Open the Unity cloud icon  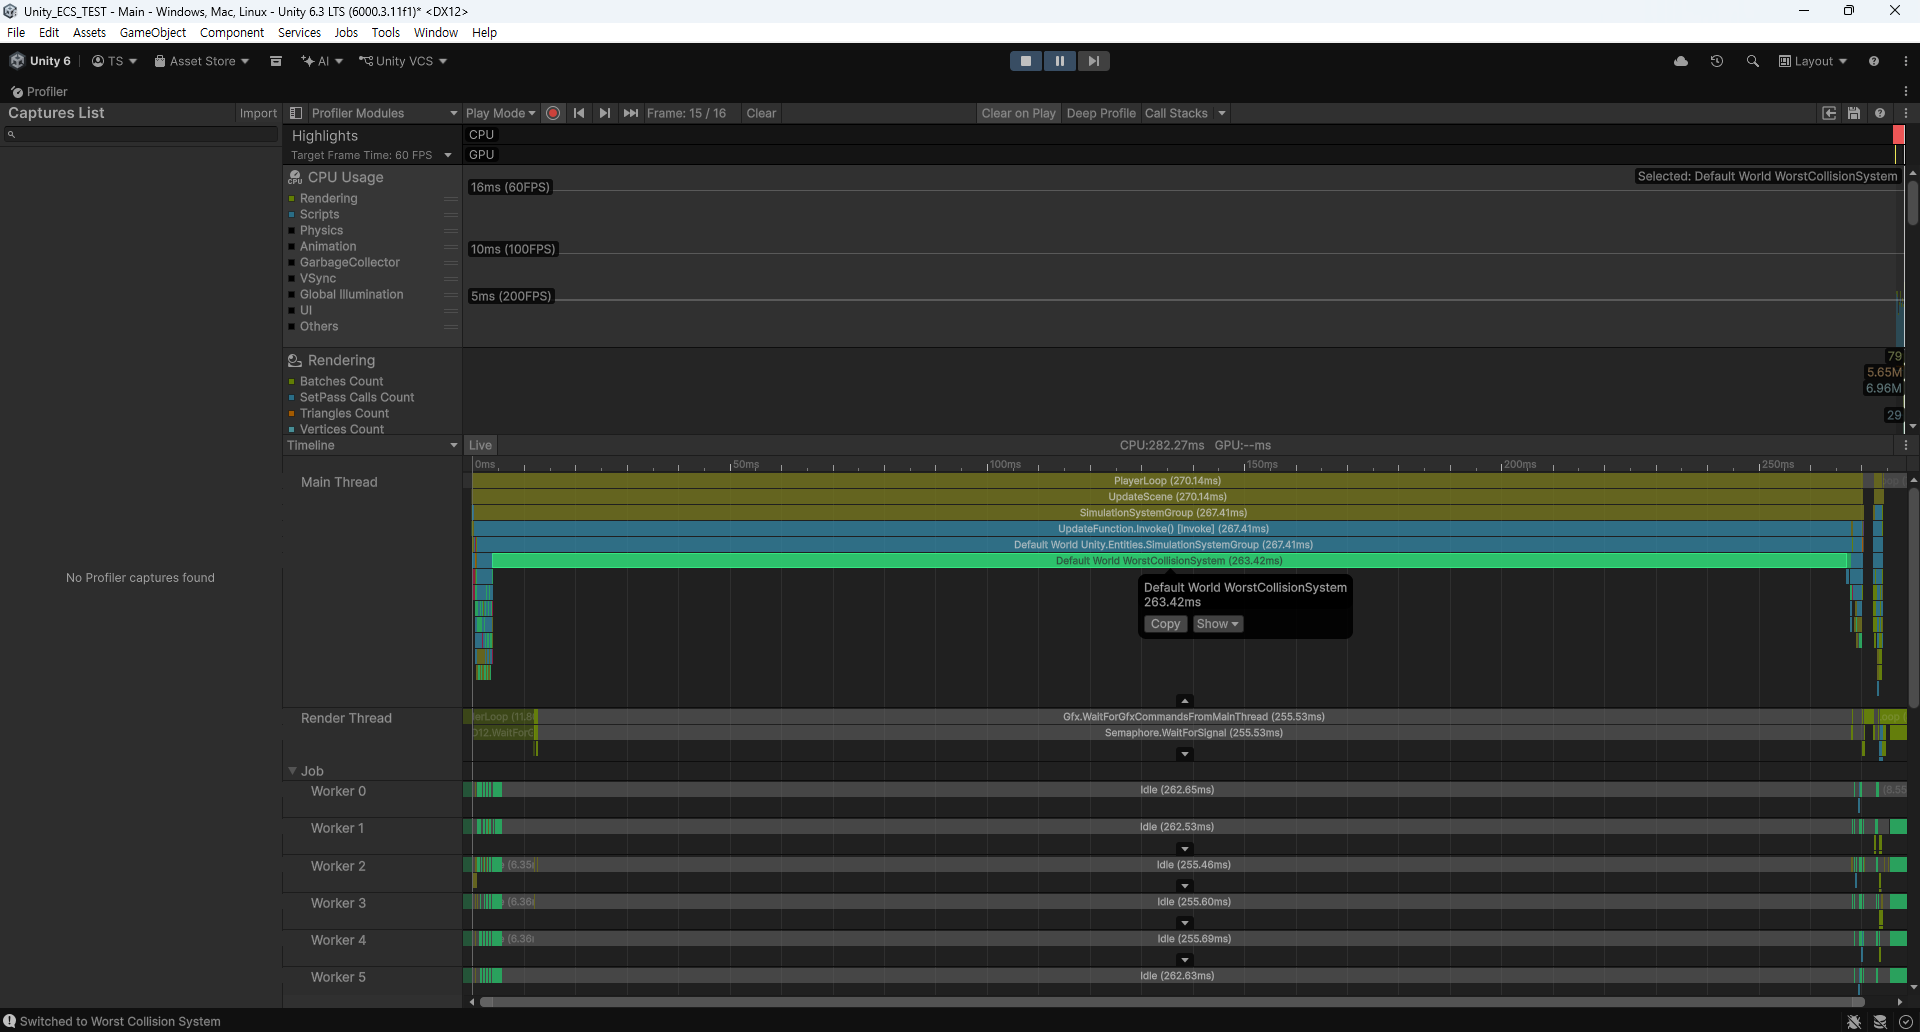point(1681,61)
